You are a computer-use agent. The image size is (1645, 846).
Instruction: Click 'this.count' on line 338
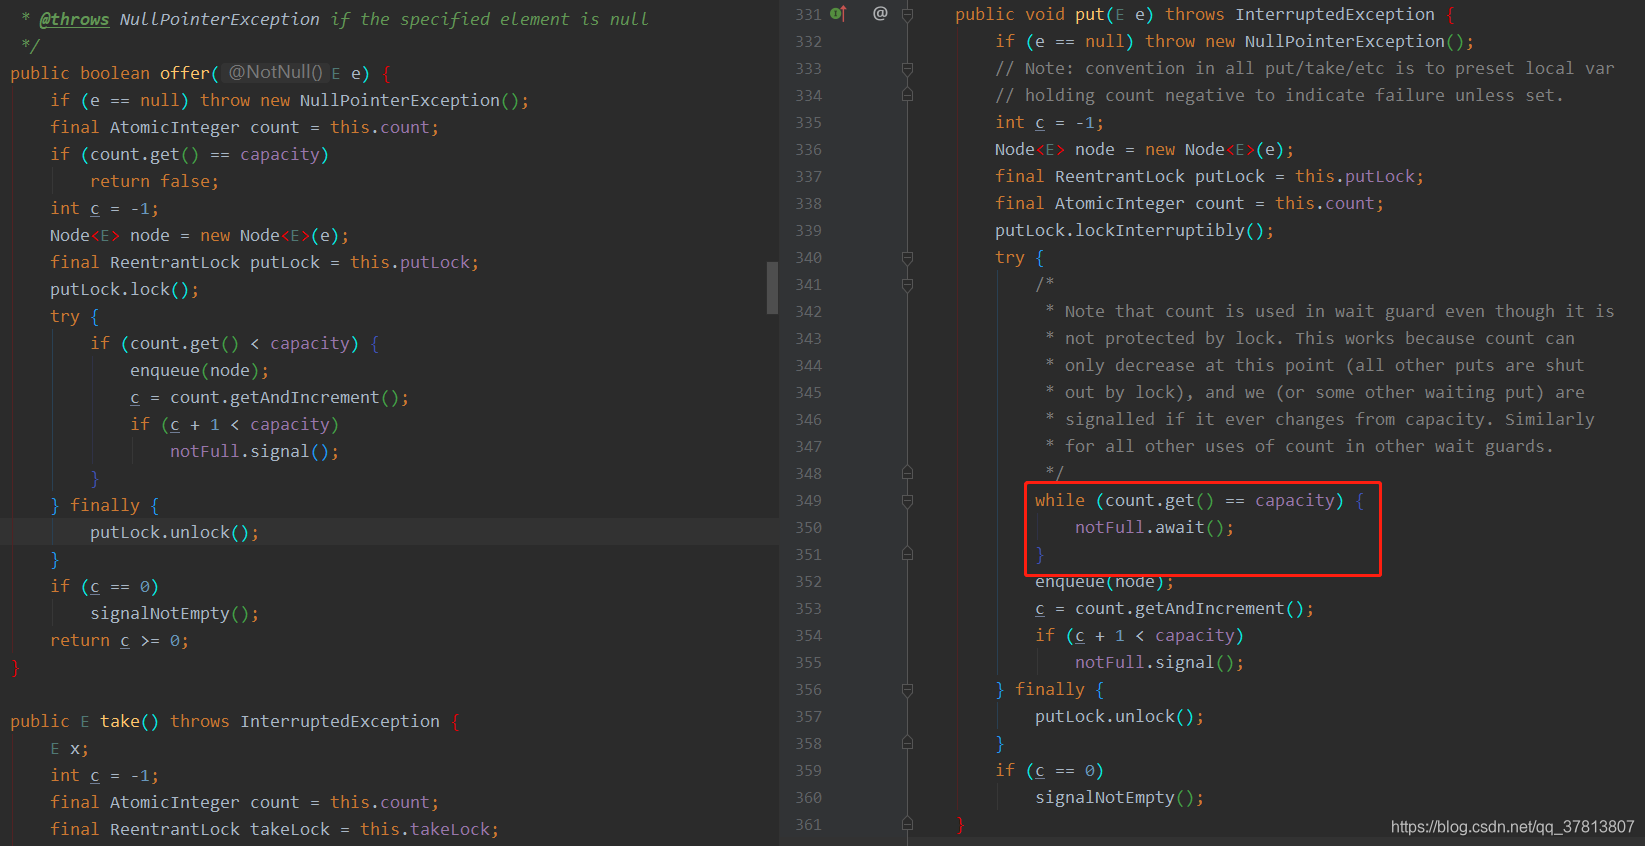pos(1324,203)
